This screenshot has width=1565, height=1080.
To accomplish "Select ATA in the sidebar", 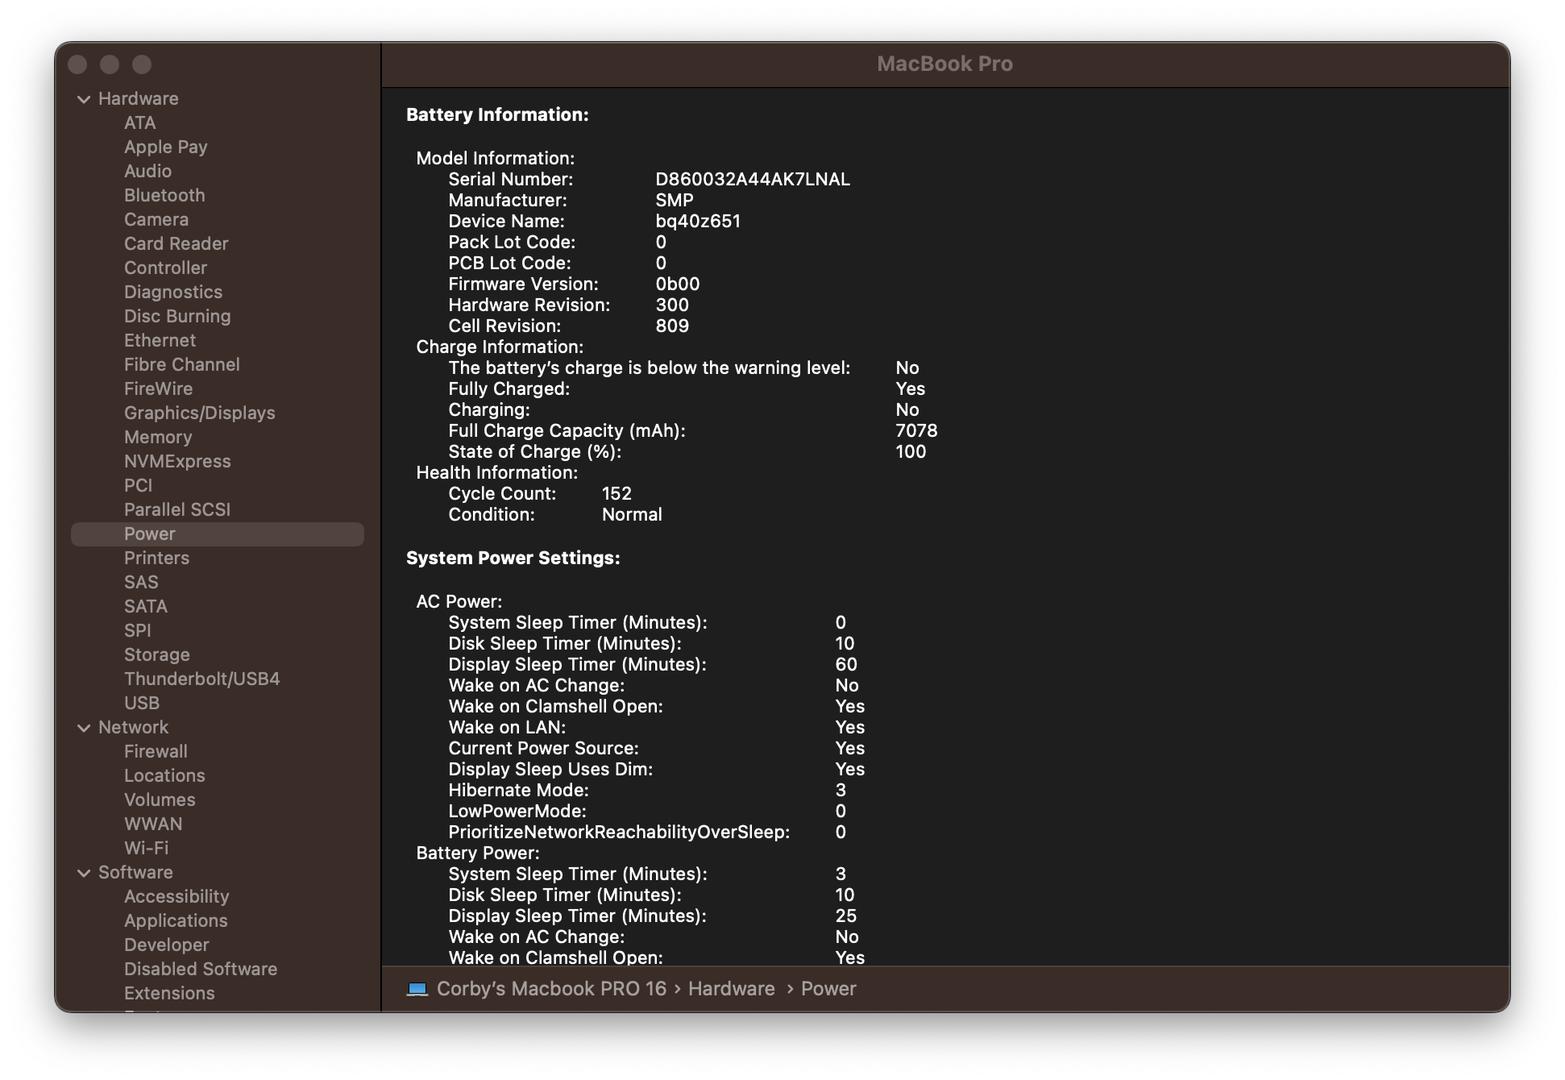I will pyautogui.click(x=140, y=123).
